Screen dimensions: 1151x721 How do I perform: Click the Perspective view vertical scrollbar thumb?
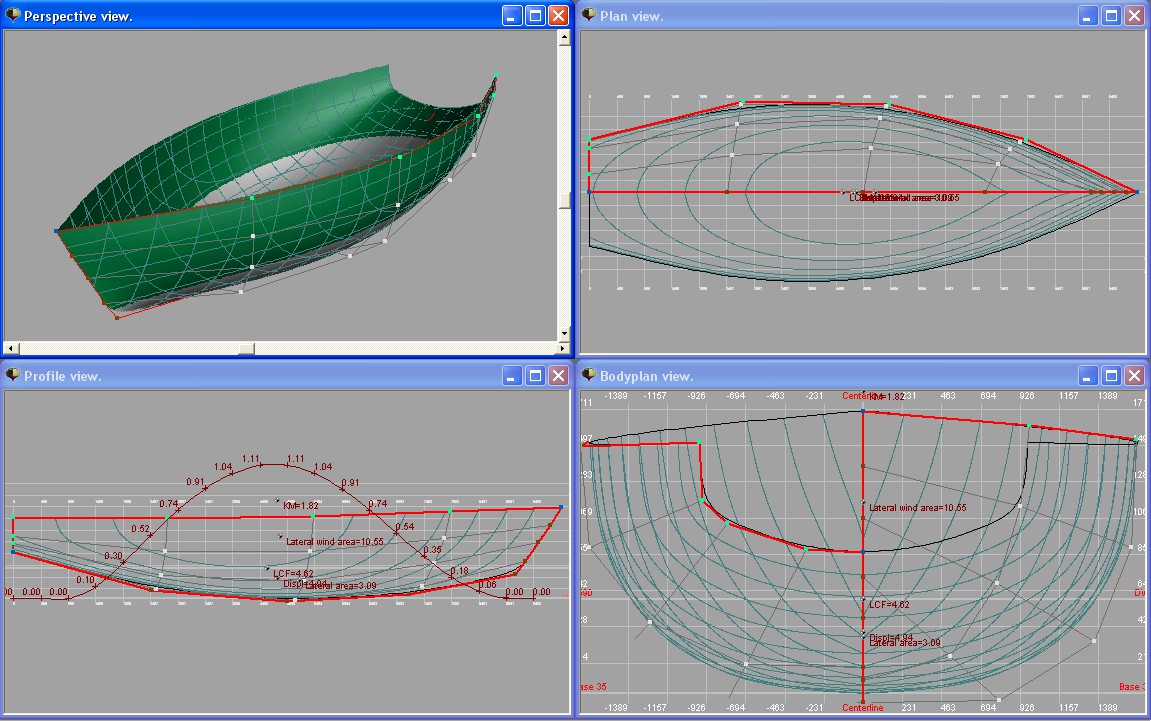pyautogui.click(x=564, y=200)
